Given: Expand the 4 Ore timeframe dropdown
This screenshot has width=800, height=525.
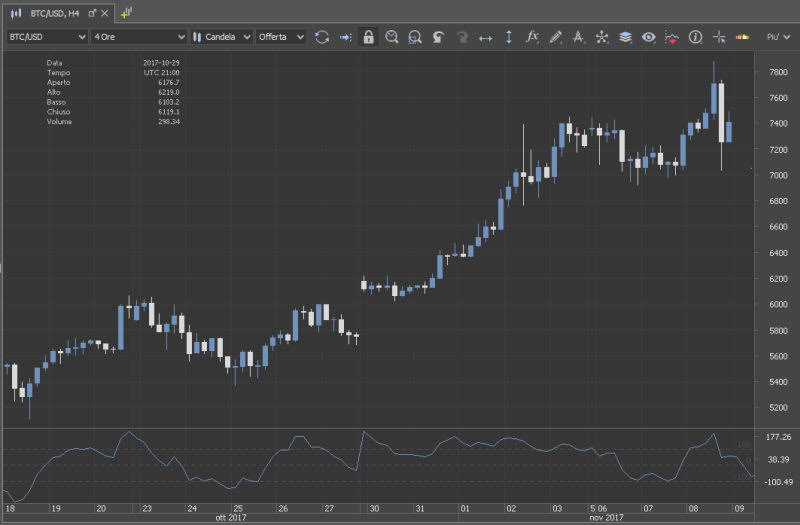Looking at the screenshot, I should tap(137, 37).
